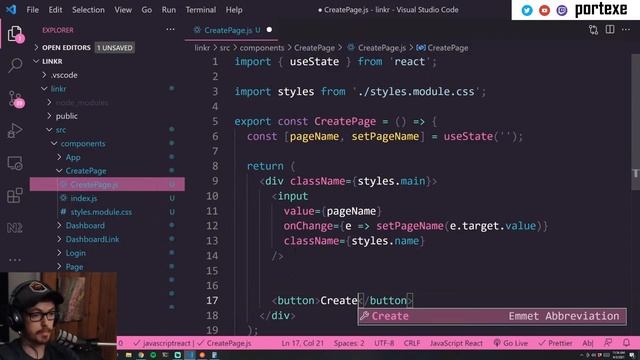Open the Selection menu

[x=88, y=9]
